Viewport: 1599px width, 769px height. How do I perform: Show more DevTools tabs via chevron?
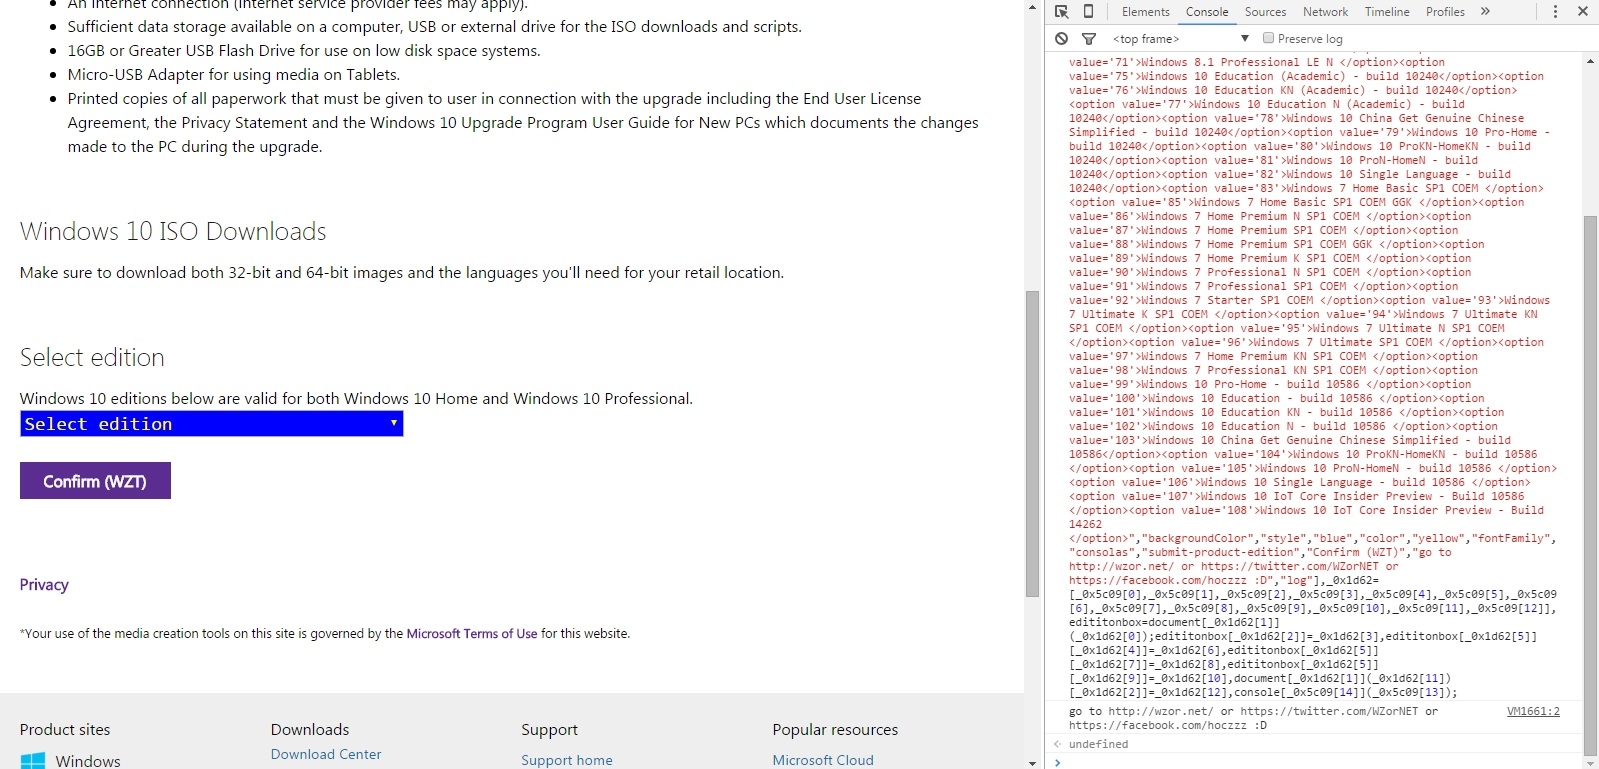coord(1485,12)
